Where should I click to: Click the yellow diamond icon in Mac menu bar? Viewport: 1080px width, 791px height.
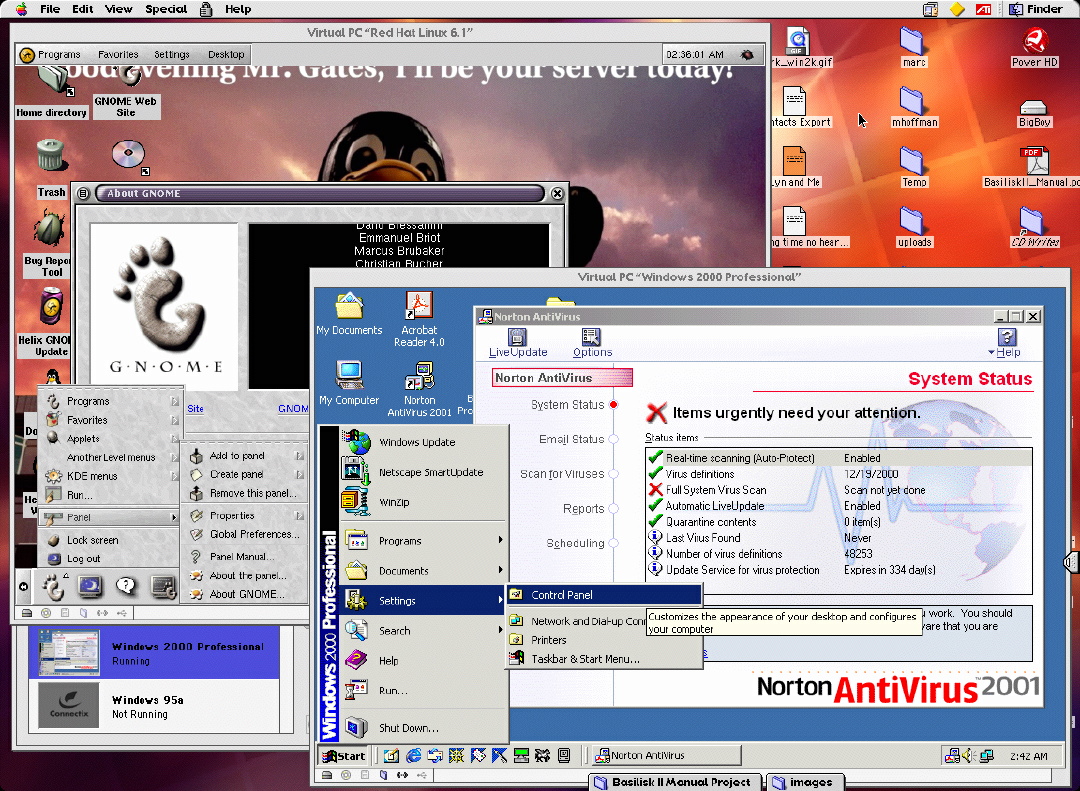[x=957, y=9]
